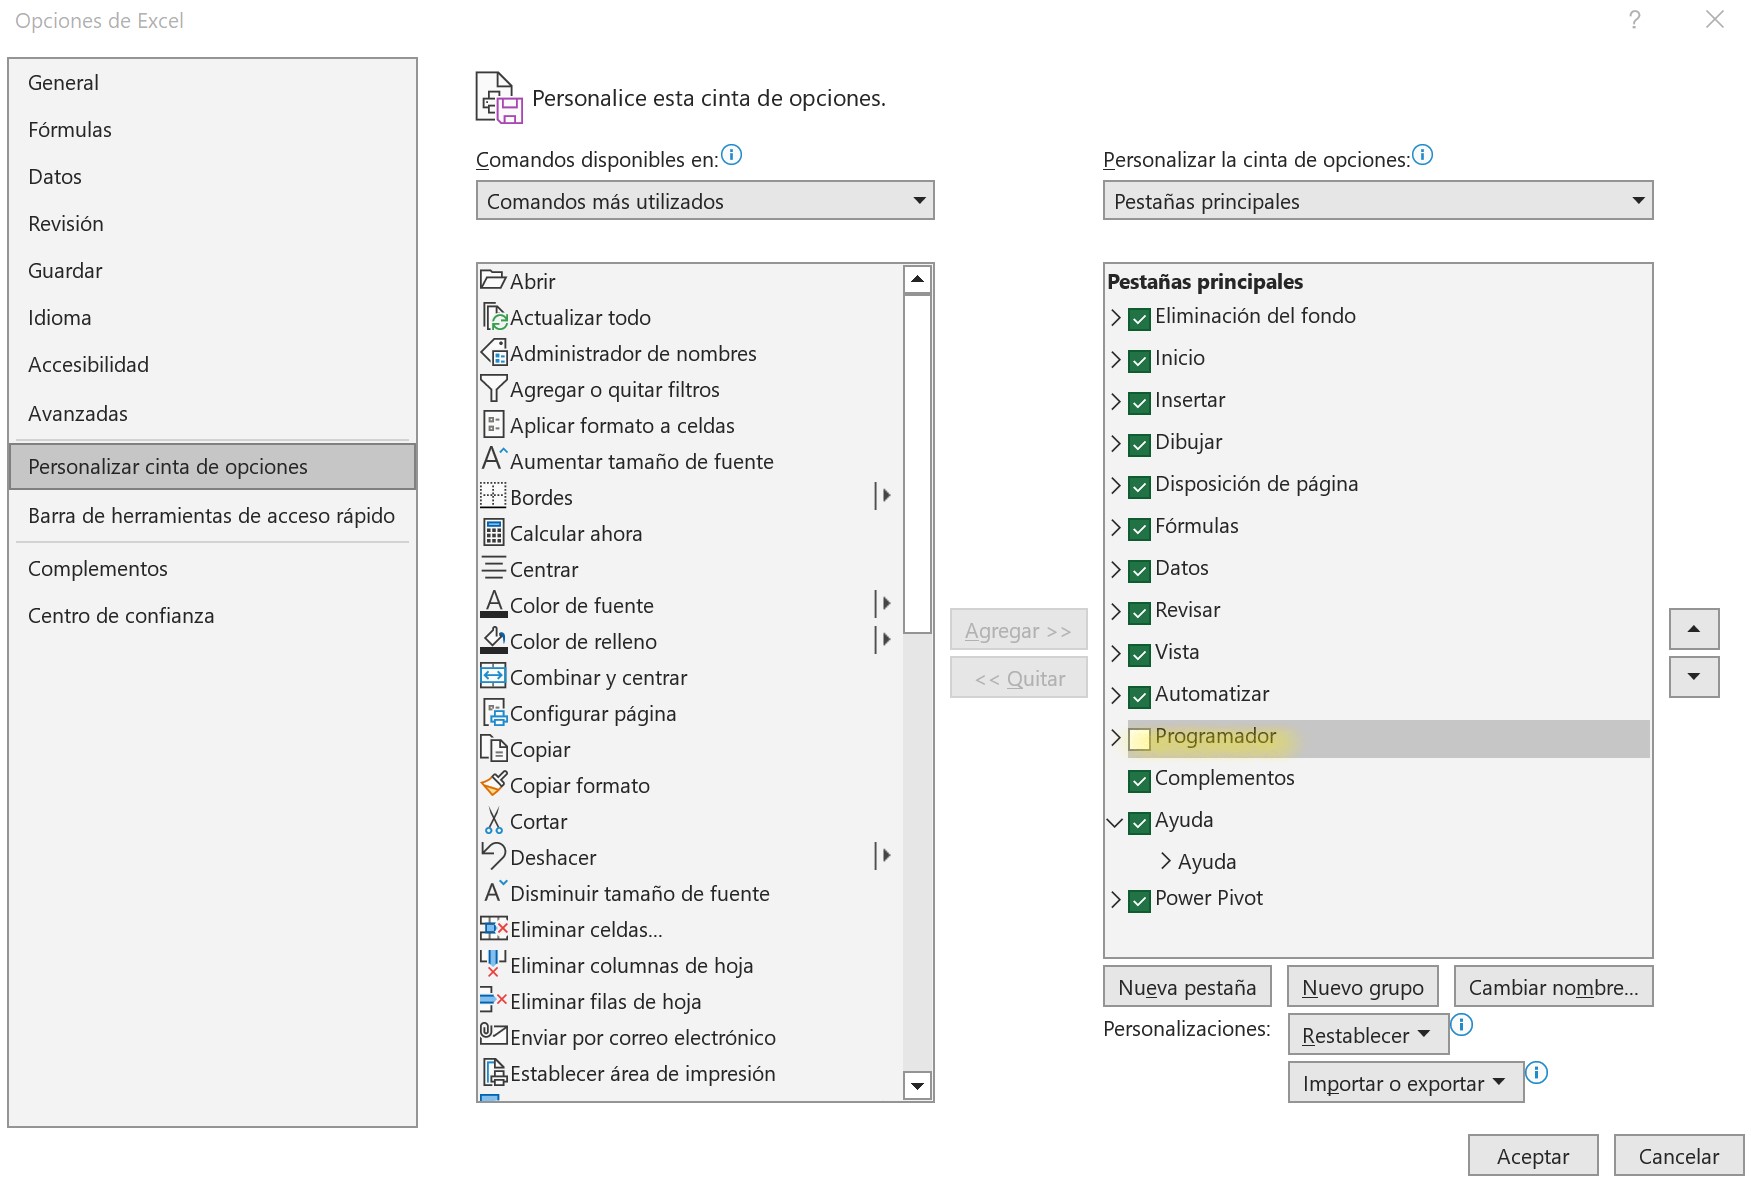The image size is (1751, 1181).
Task: Click the Eliminar filas de hoja icon
Action: [493, 1001]
